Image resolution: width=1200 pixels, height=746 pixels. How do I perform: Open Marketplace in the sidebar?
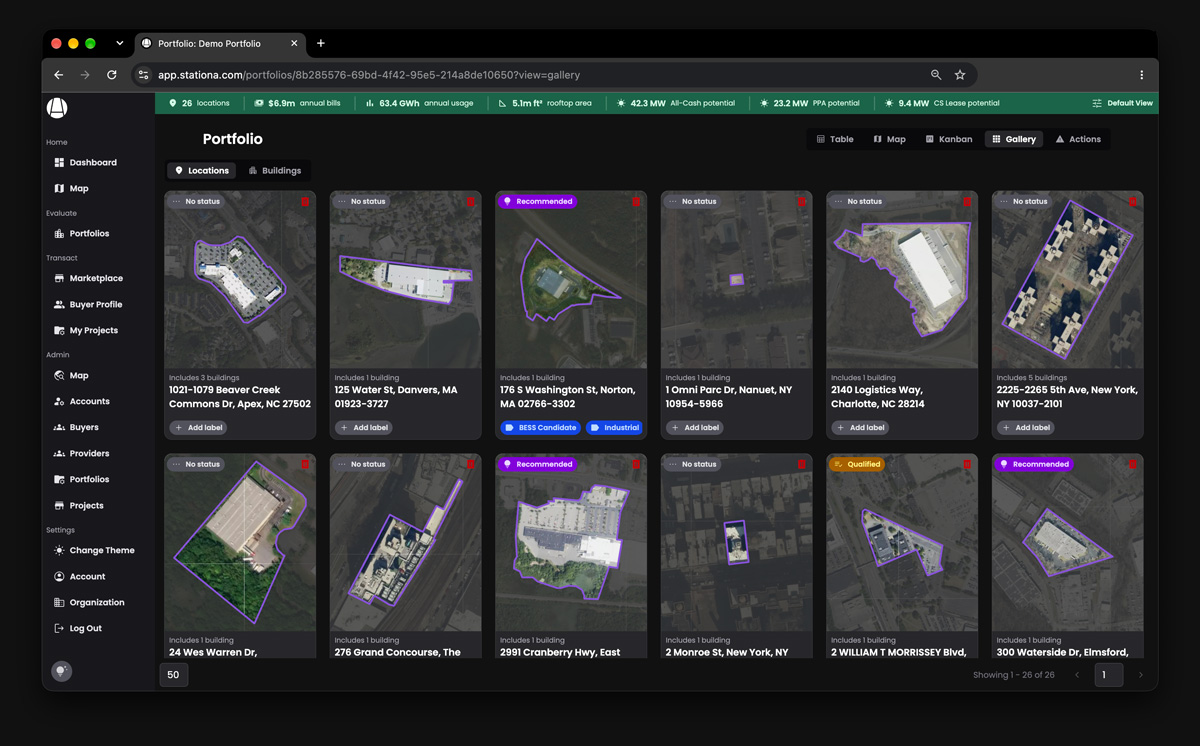click(88, 278)
